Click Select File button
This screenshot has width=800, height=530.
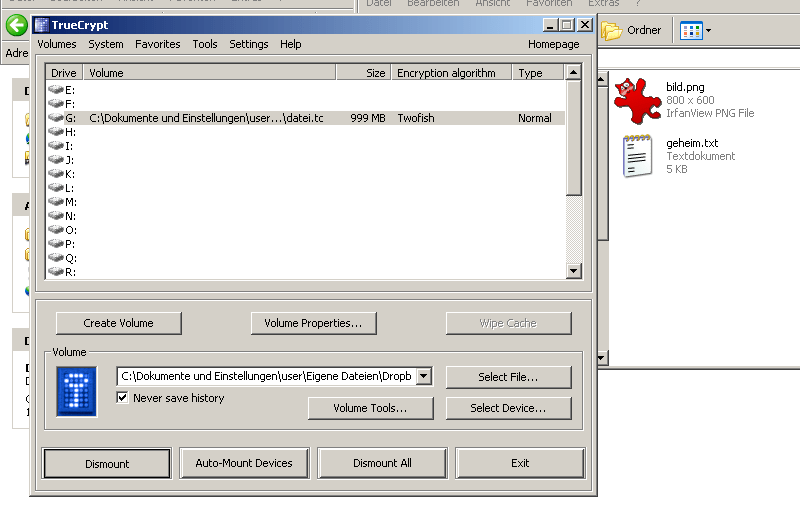coord(508,377)
